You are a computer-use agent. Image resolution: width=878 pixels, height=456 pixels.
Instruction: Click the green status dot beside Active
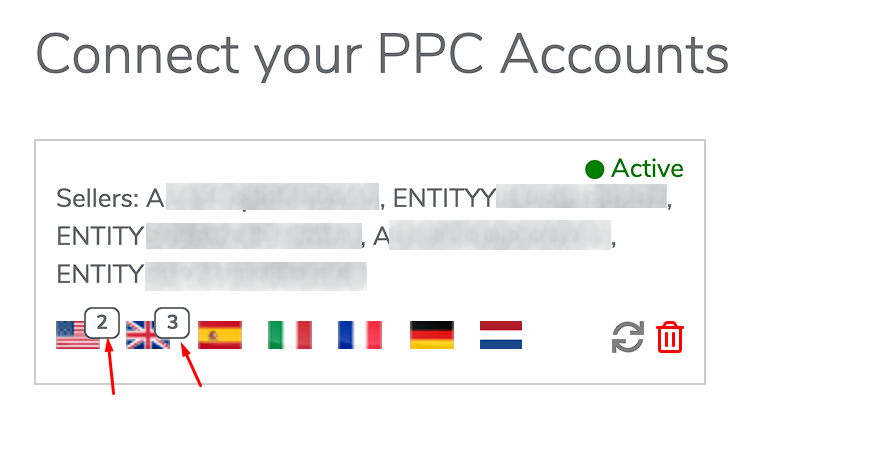click(x=595, y=169)
